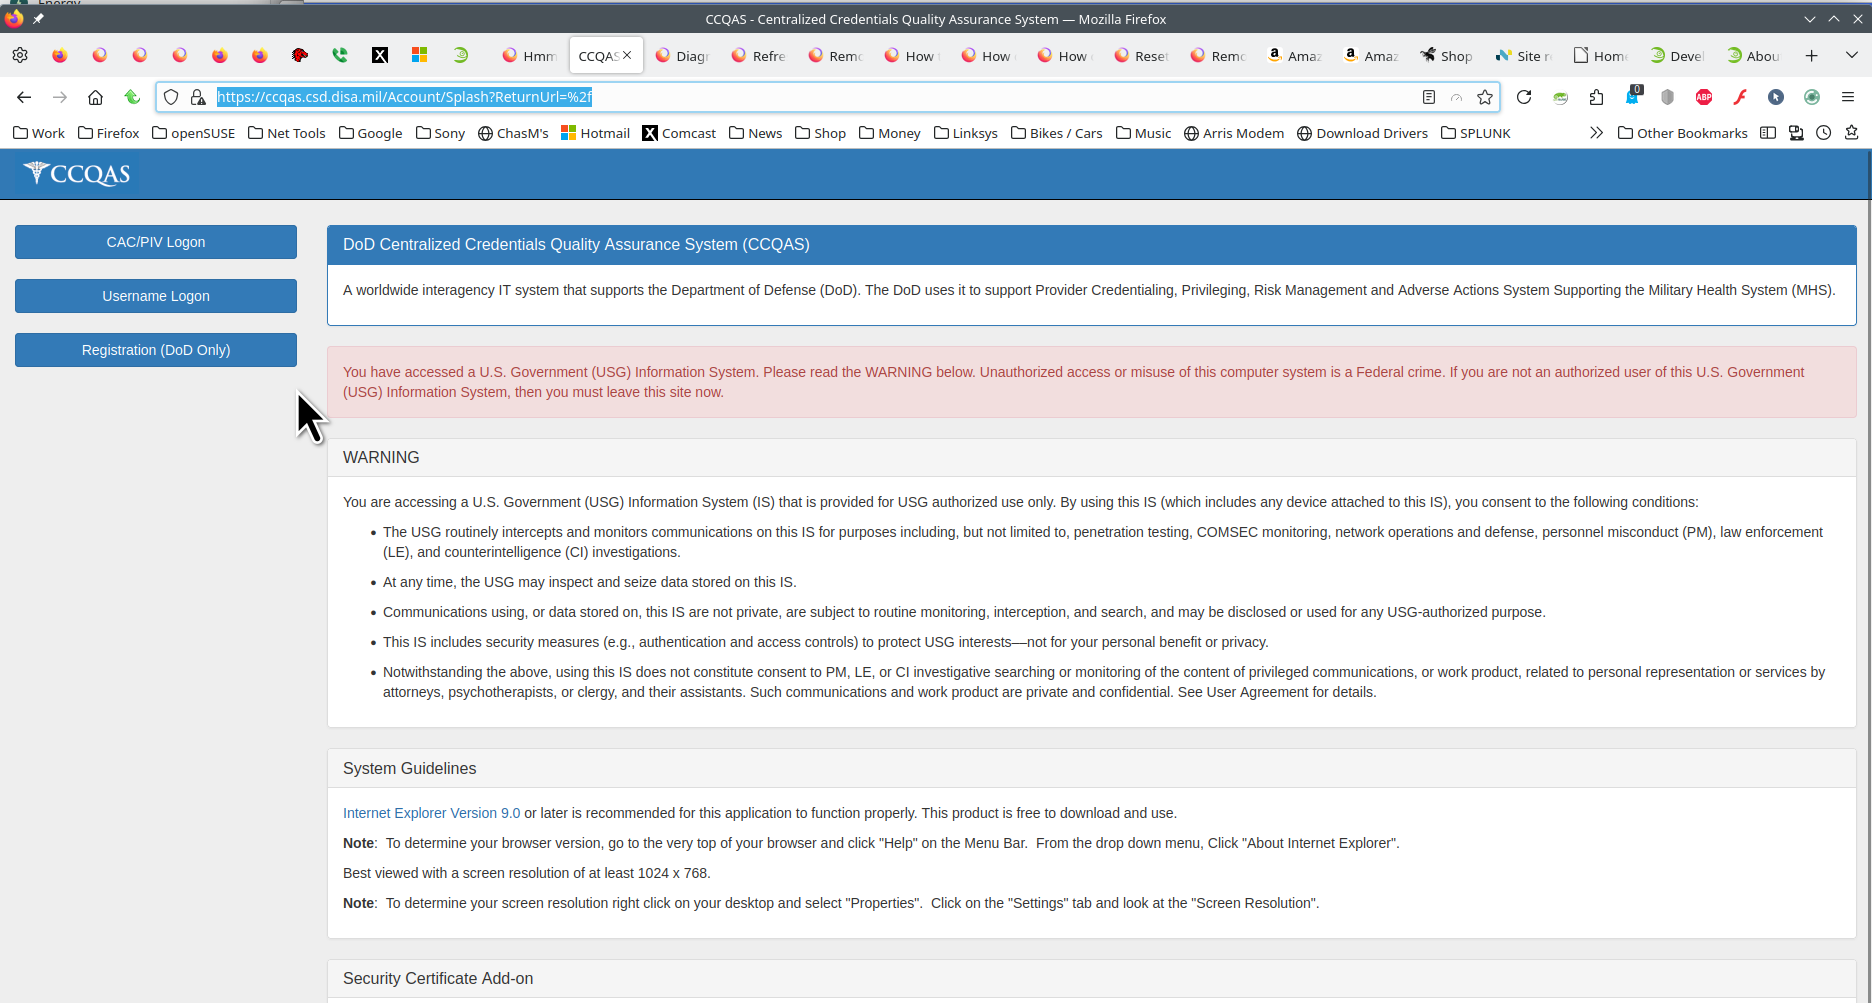Image resolution: width=1872 pixels, height=1003 pixels.
Task: Switch to the Reset tab
Action: click(x=1141, y=55)
